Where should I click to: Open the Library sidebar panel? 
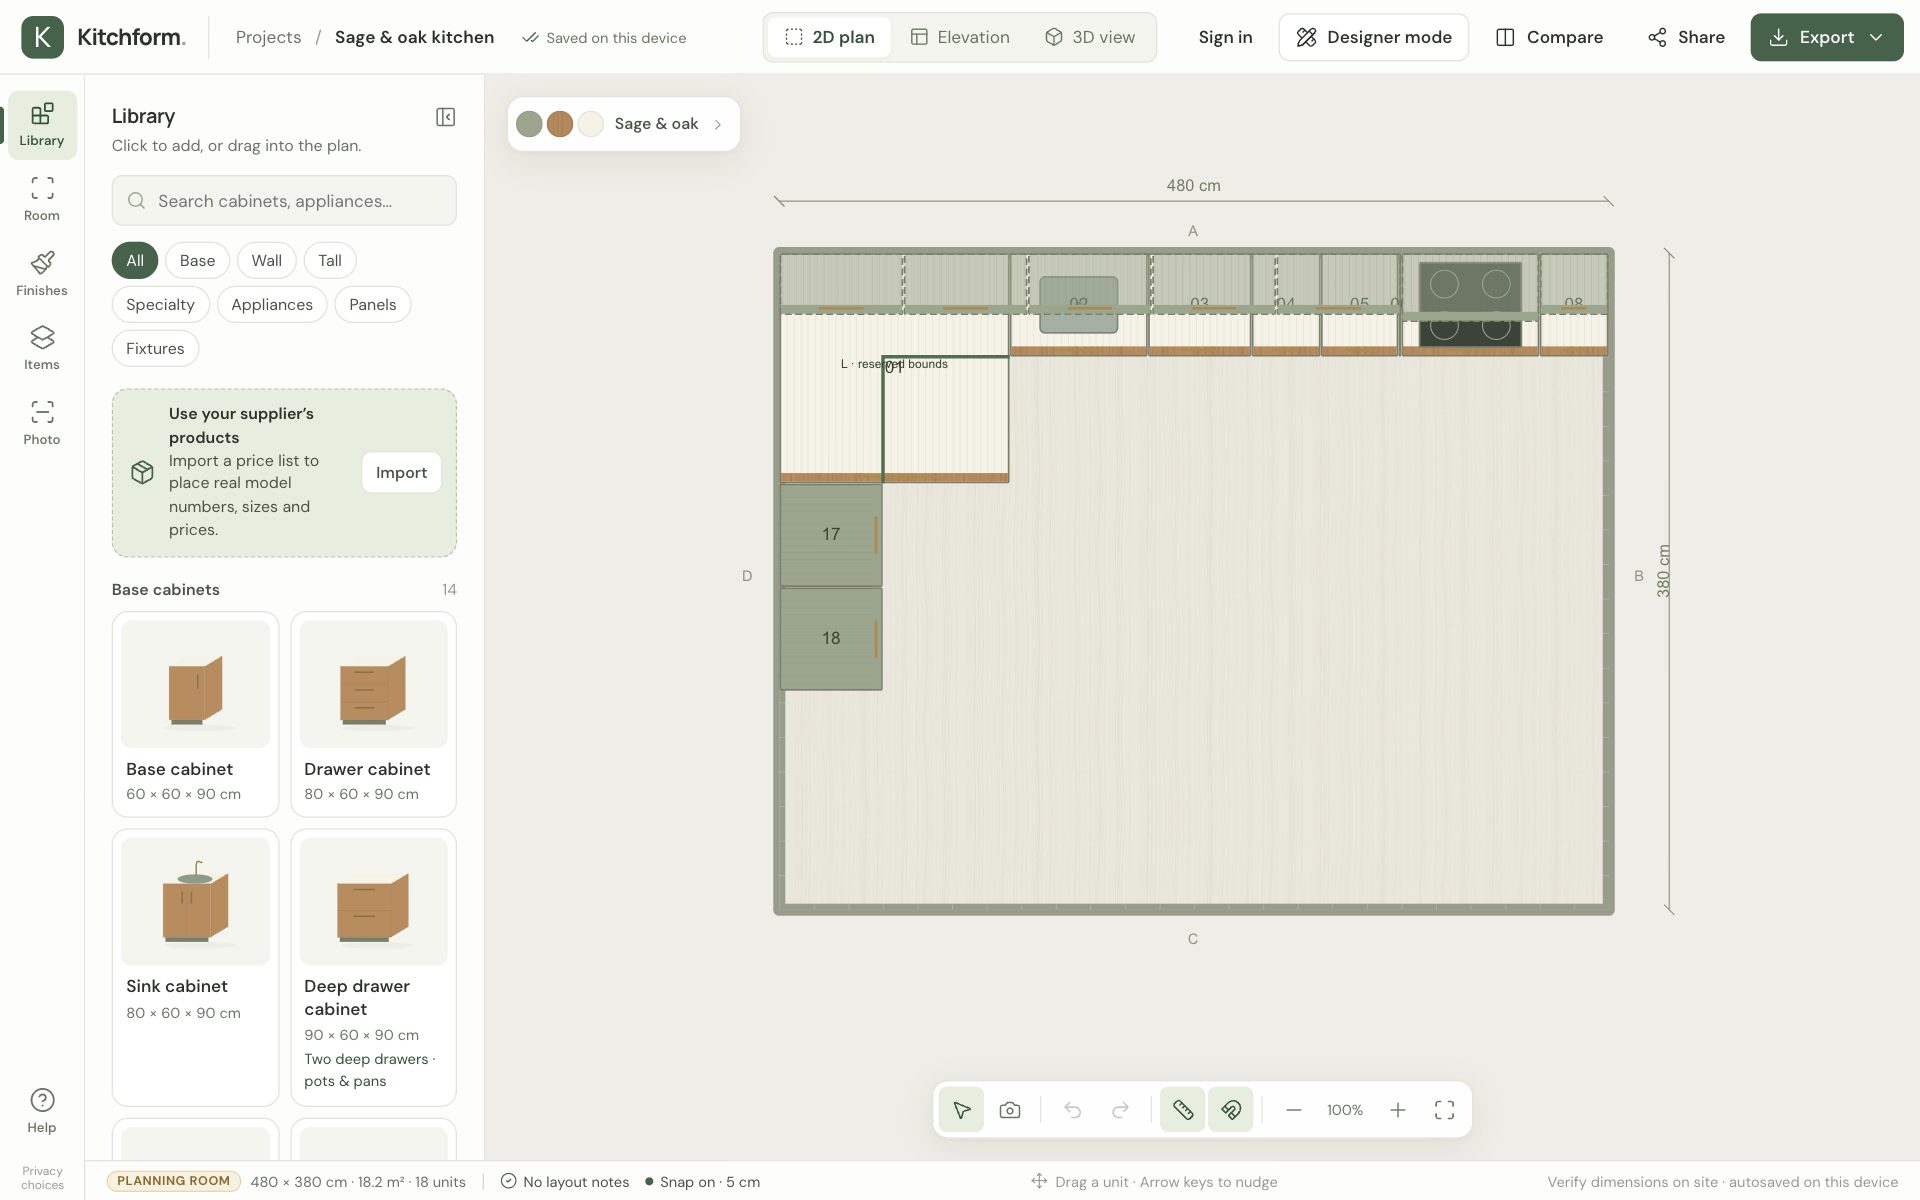coord(42,125)
